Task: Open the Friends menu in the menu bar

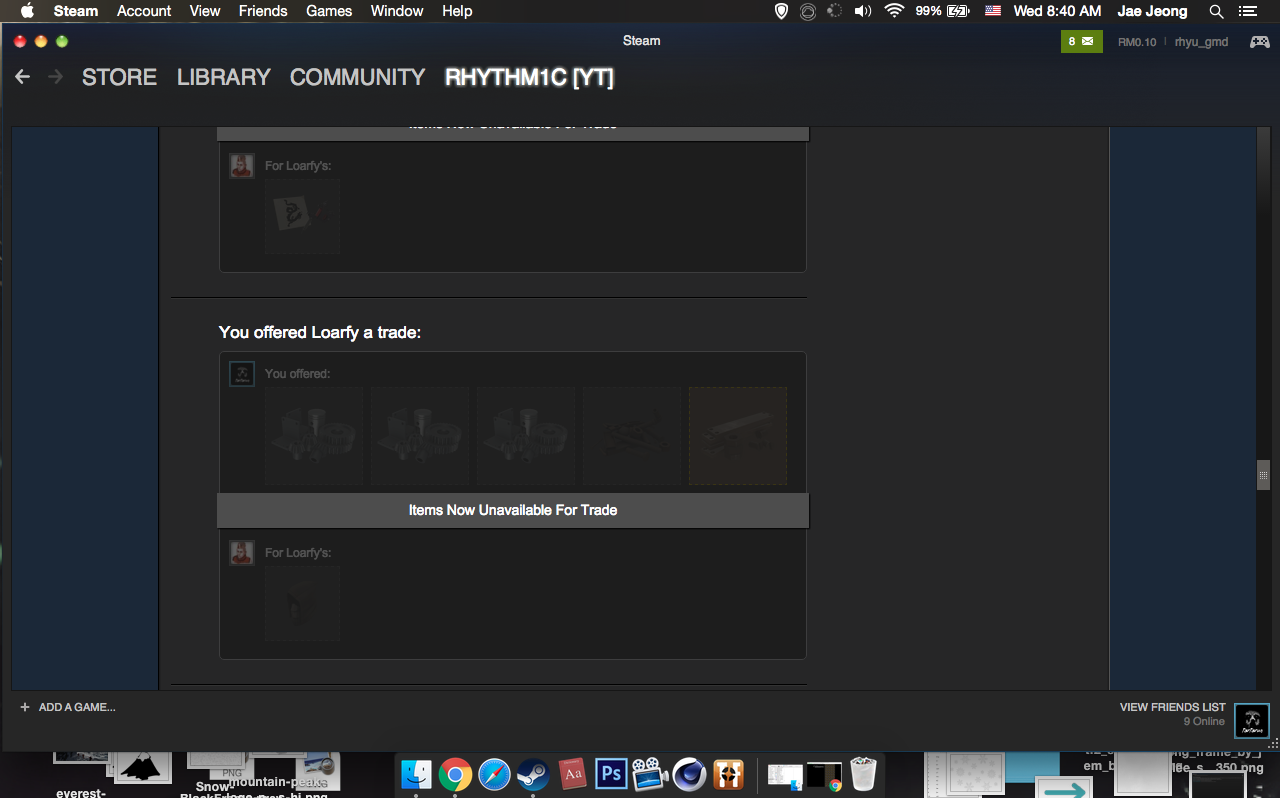Action: [263, 11]
